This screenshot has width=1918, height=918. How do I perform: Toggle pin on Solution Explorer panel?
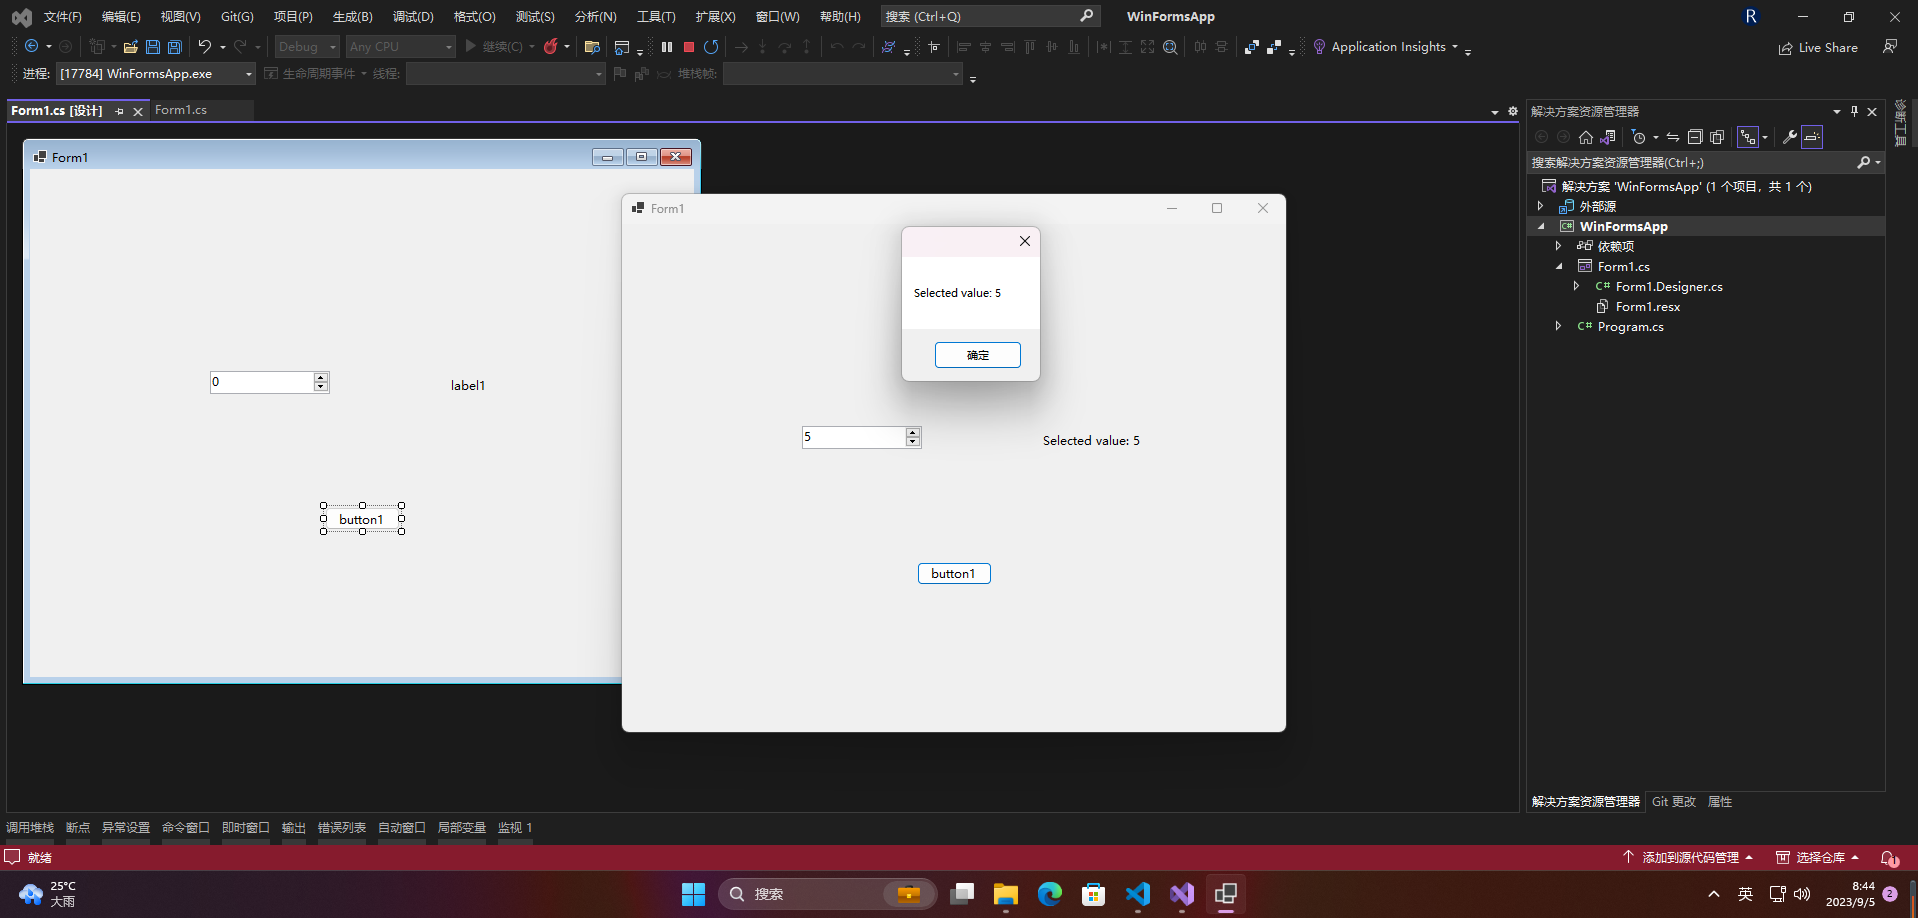[1854, 112]
